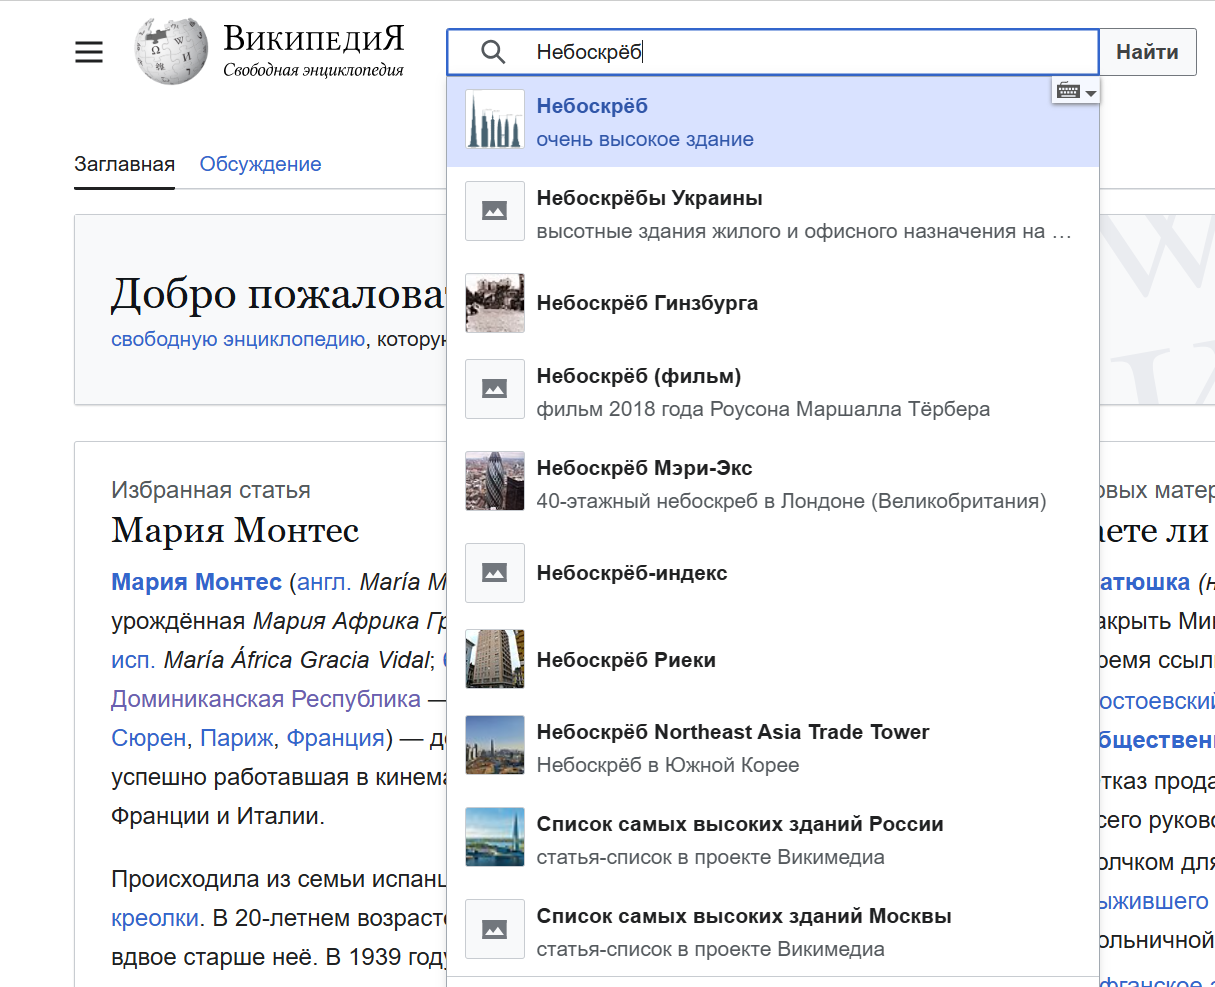
Task: Select the Заглавная tab
Action: point(124,164)
